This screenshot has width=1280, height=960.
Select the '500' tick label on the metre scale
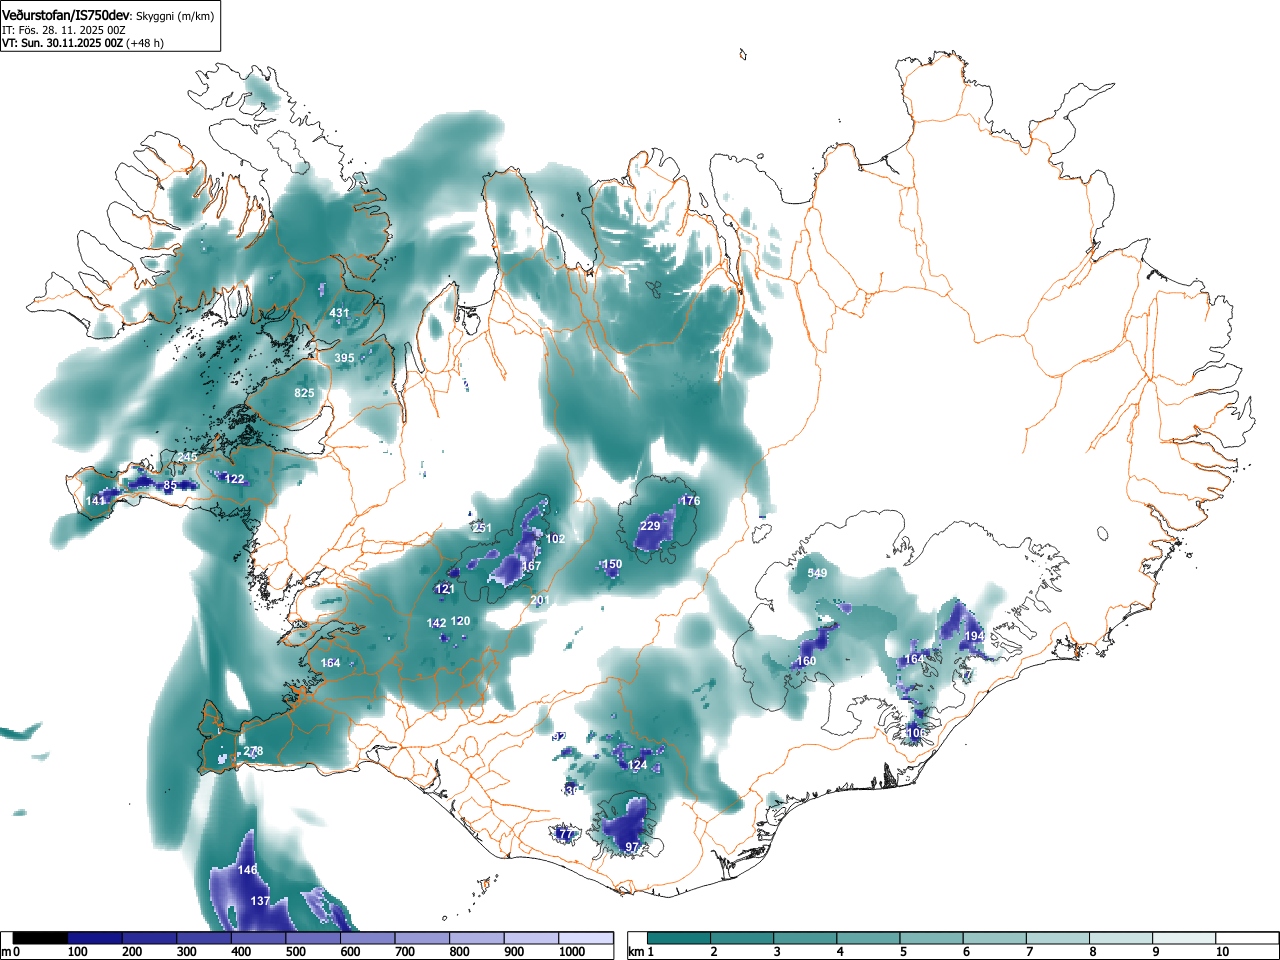pos(295,952)
